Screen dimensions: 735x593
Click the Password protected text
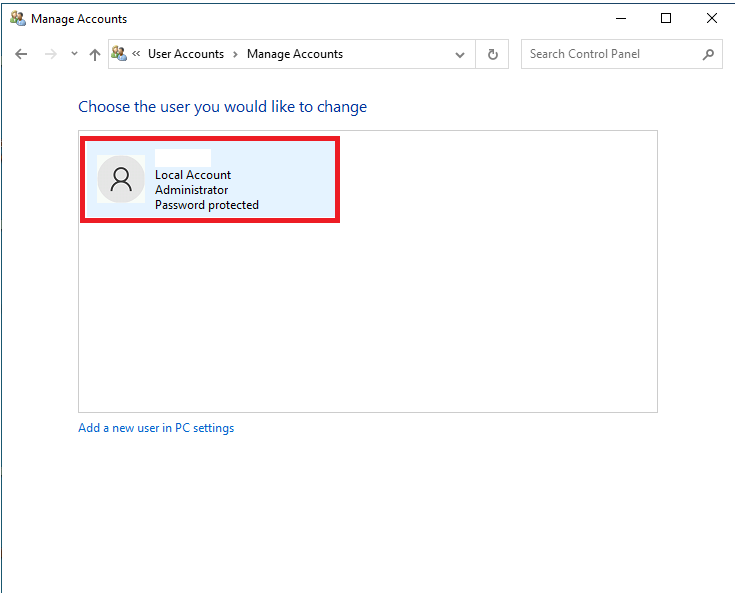207,205
